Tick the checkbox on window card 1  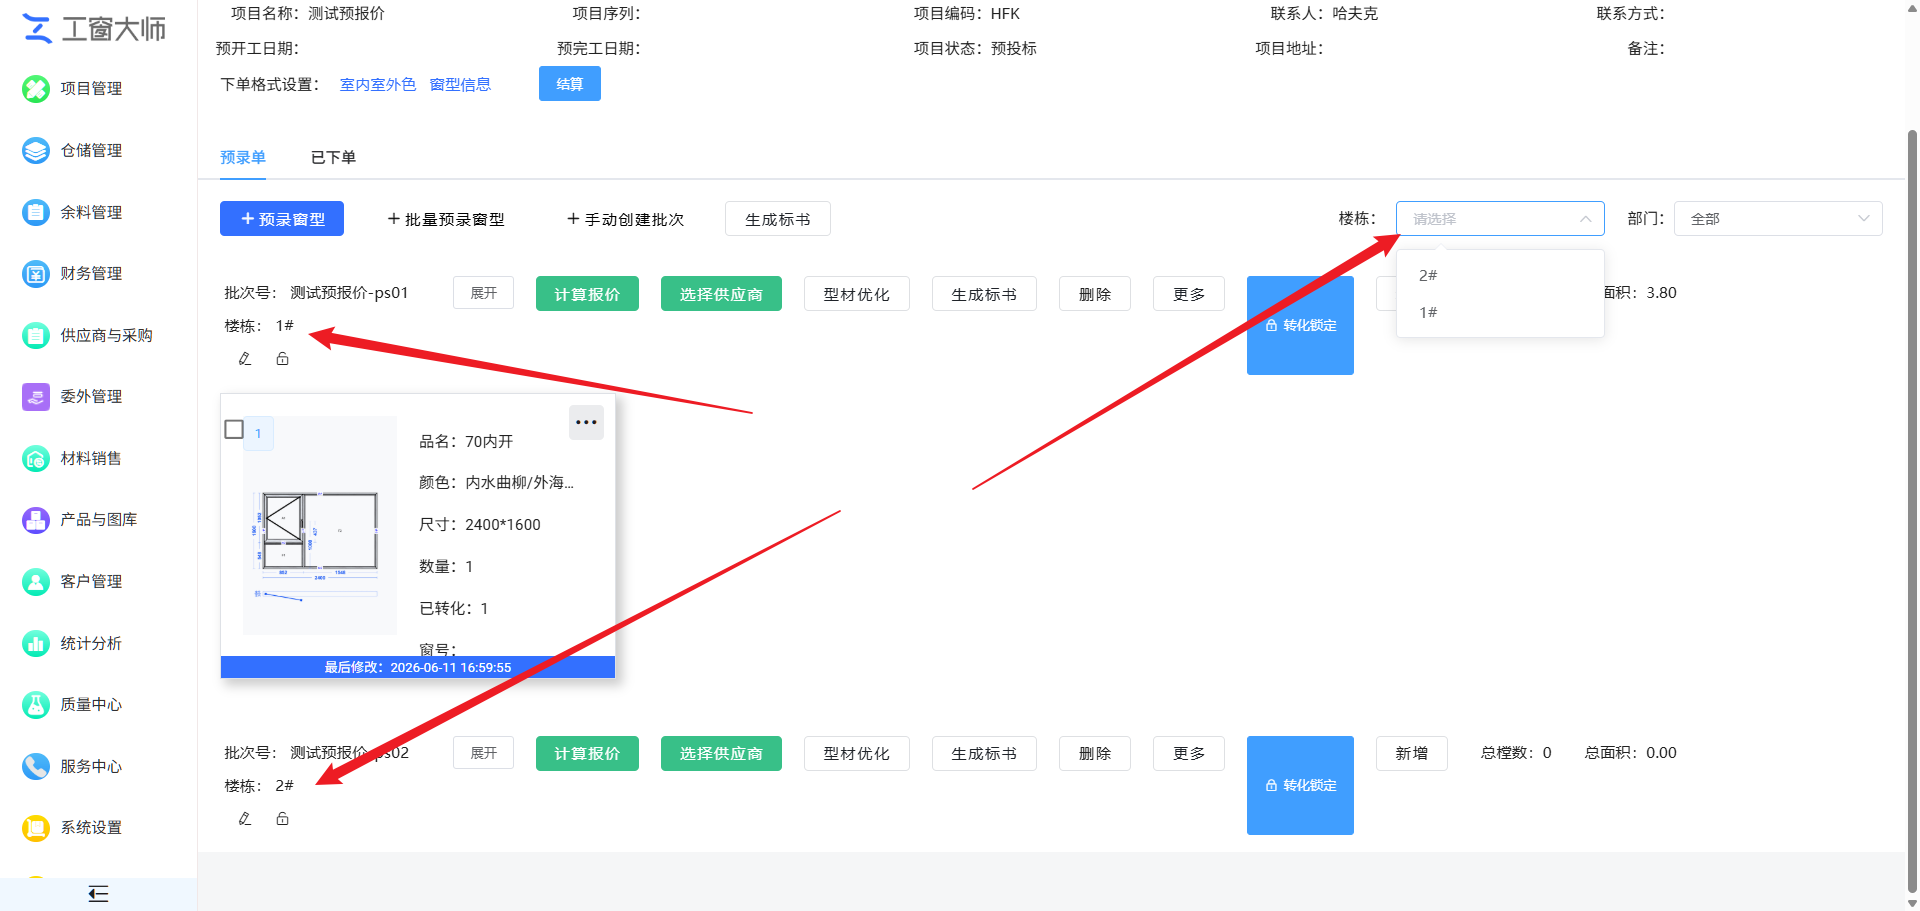pyautogui.click(x=234, y=429)
